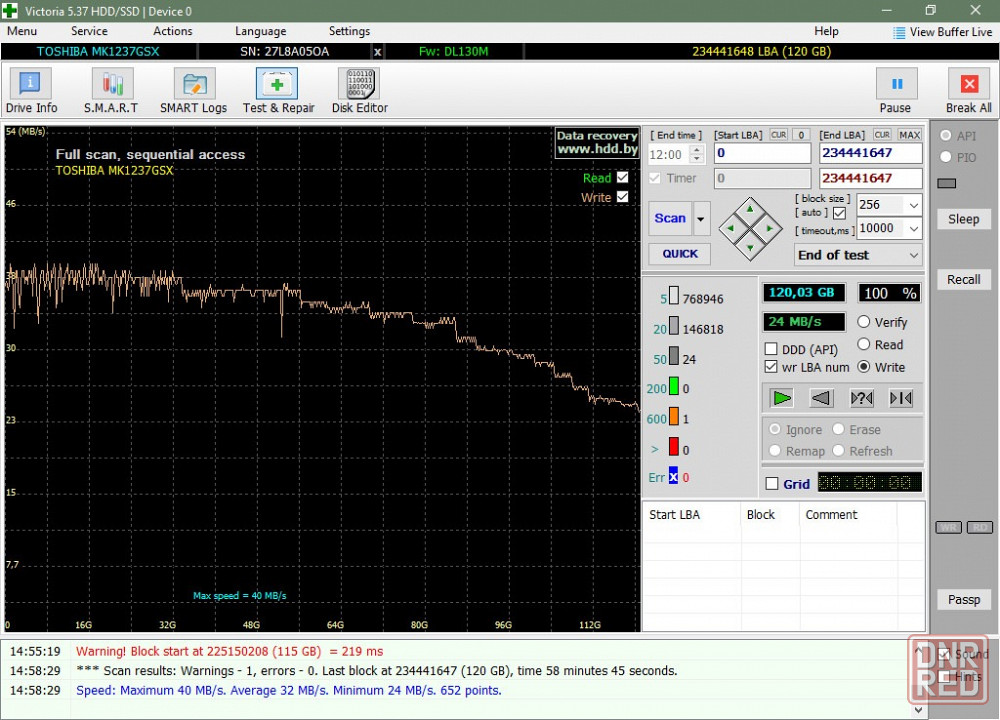Click the left arrow of navigation diamond

tap(730, 228)
